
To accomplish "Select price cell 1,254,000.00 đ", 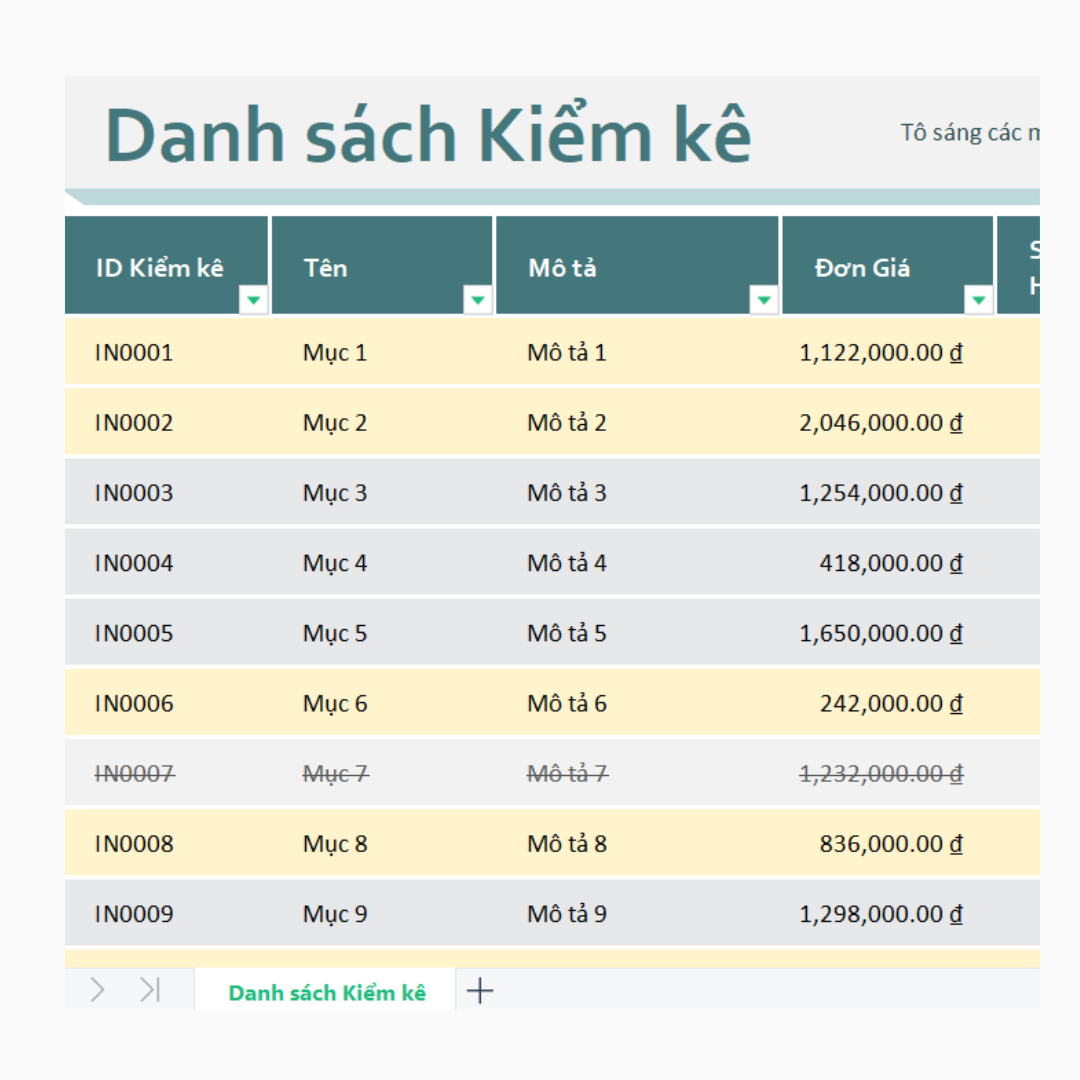I will pyautogui.click(x=888, y=492).
